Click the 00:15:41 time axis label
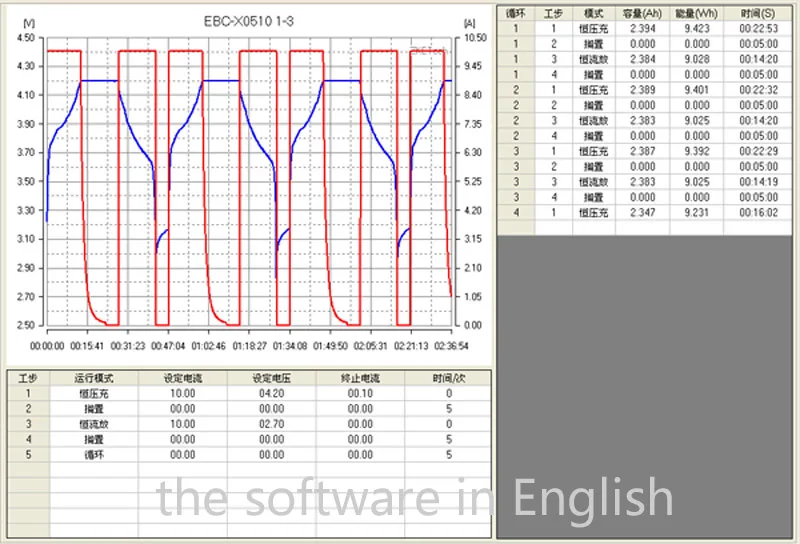800x544 pixels. tap(87, 346)
